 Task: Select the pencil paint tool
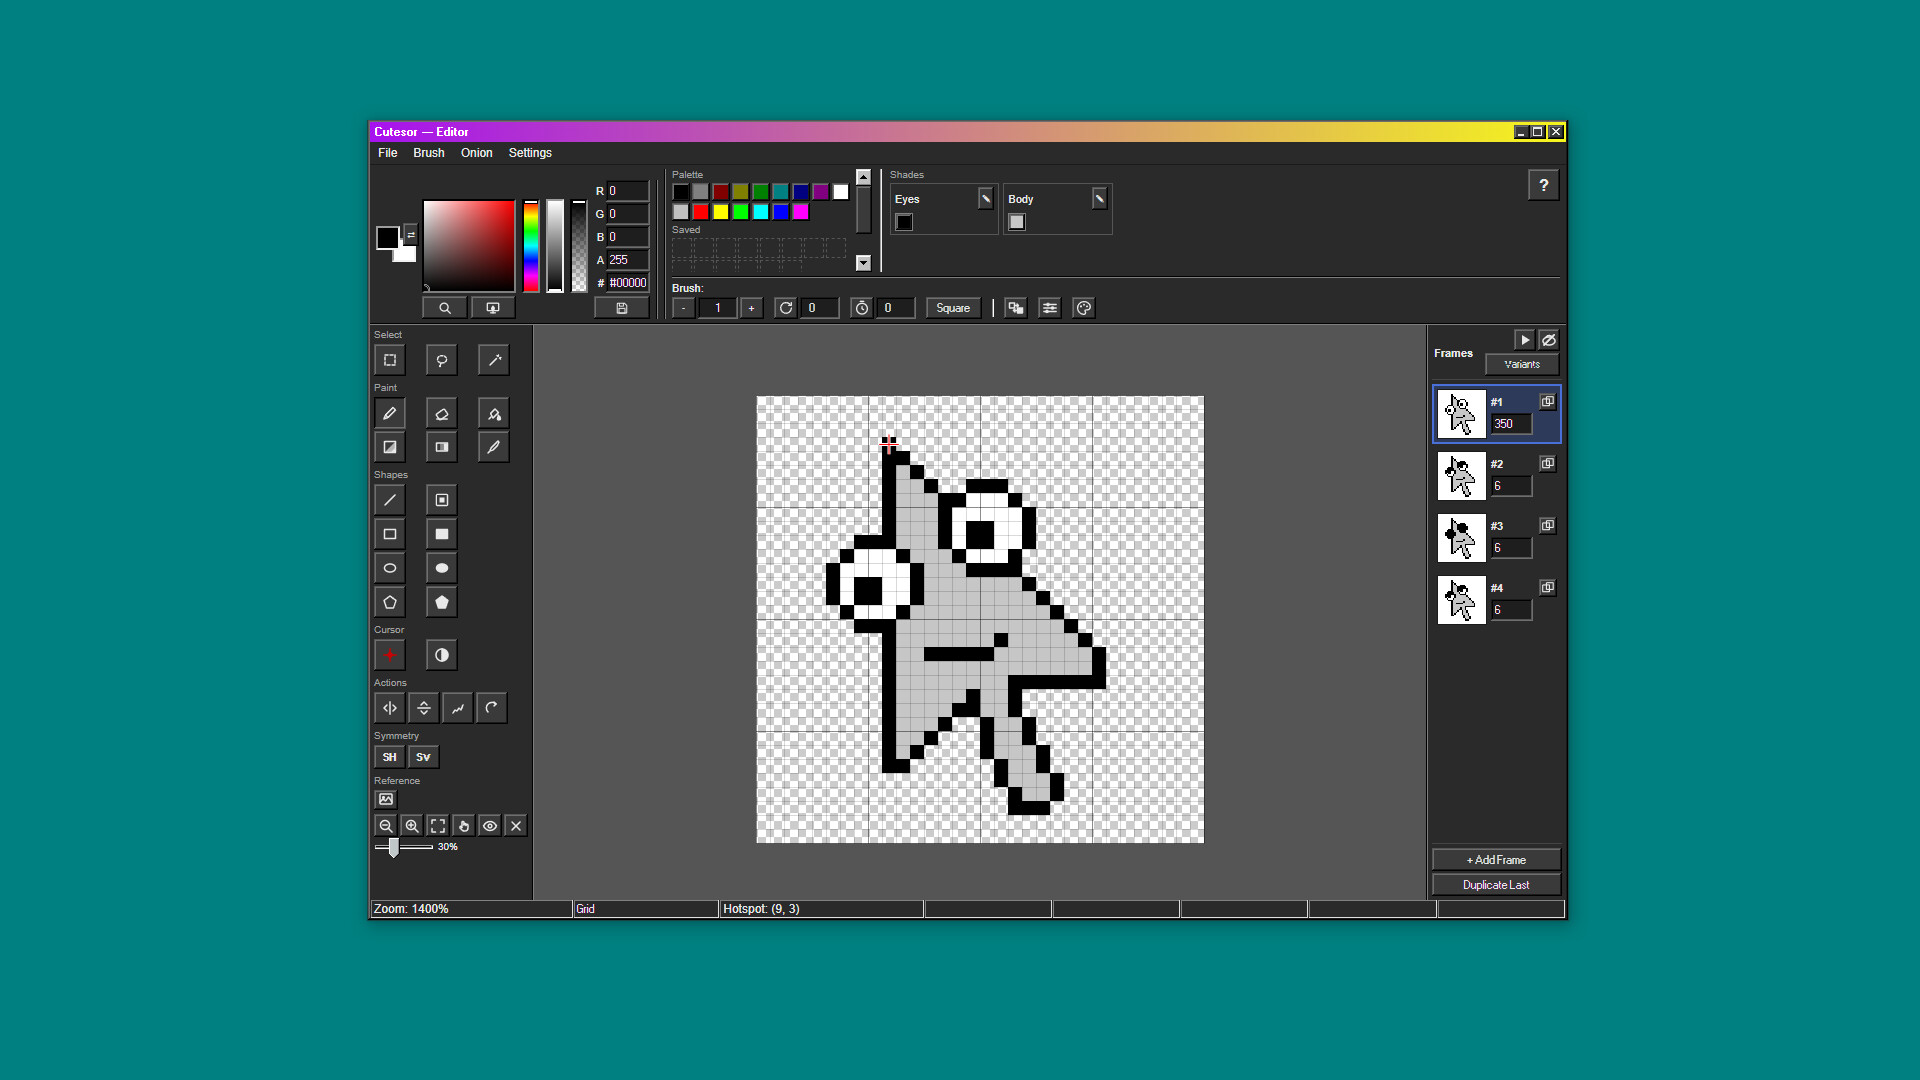[x=390, y=413]
